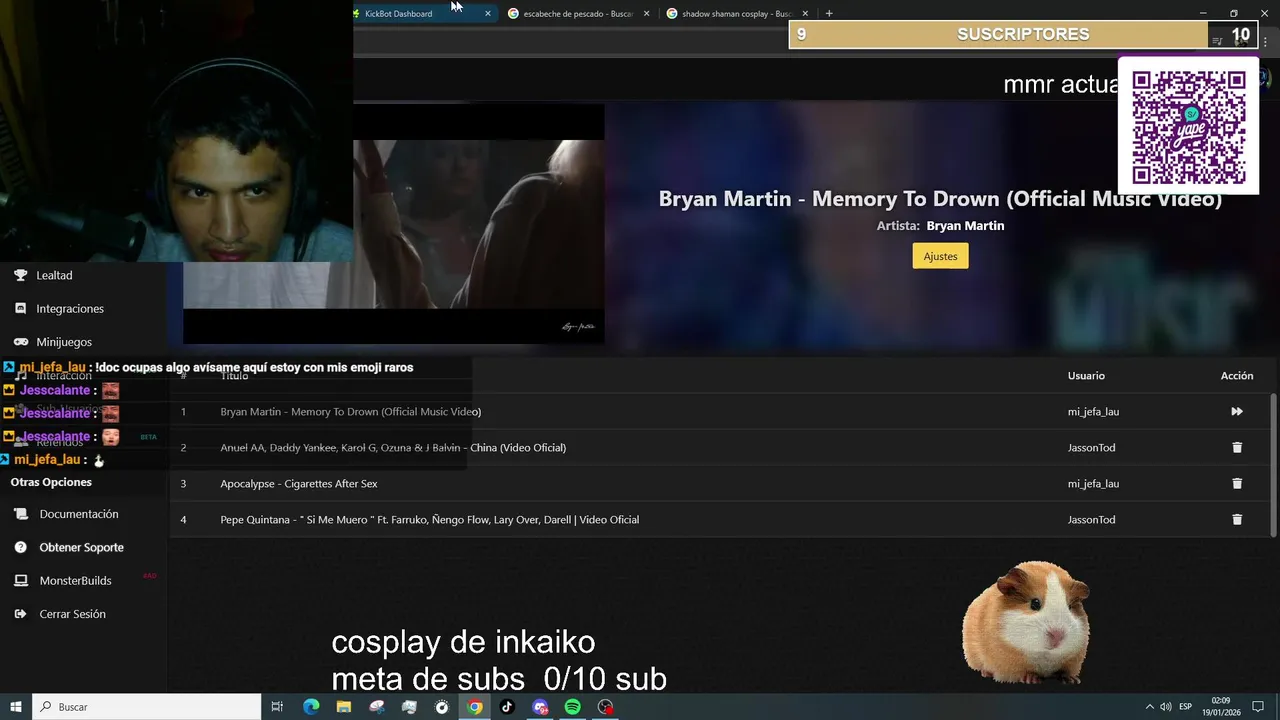Click artist name Bryan Martin under title
This screenshot has width=1280, height=720.
point(965,226)
